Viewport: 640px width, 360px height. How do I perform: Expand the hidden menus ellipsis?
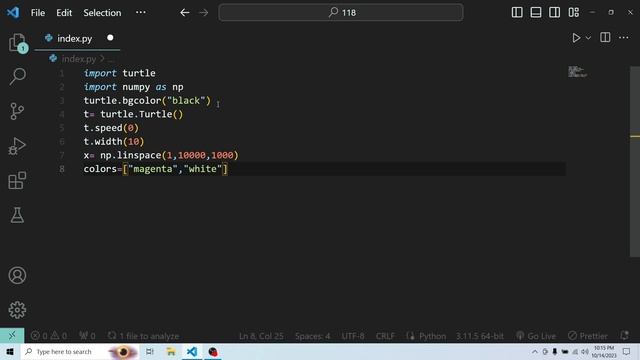141,12
